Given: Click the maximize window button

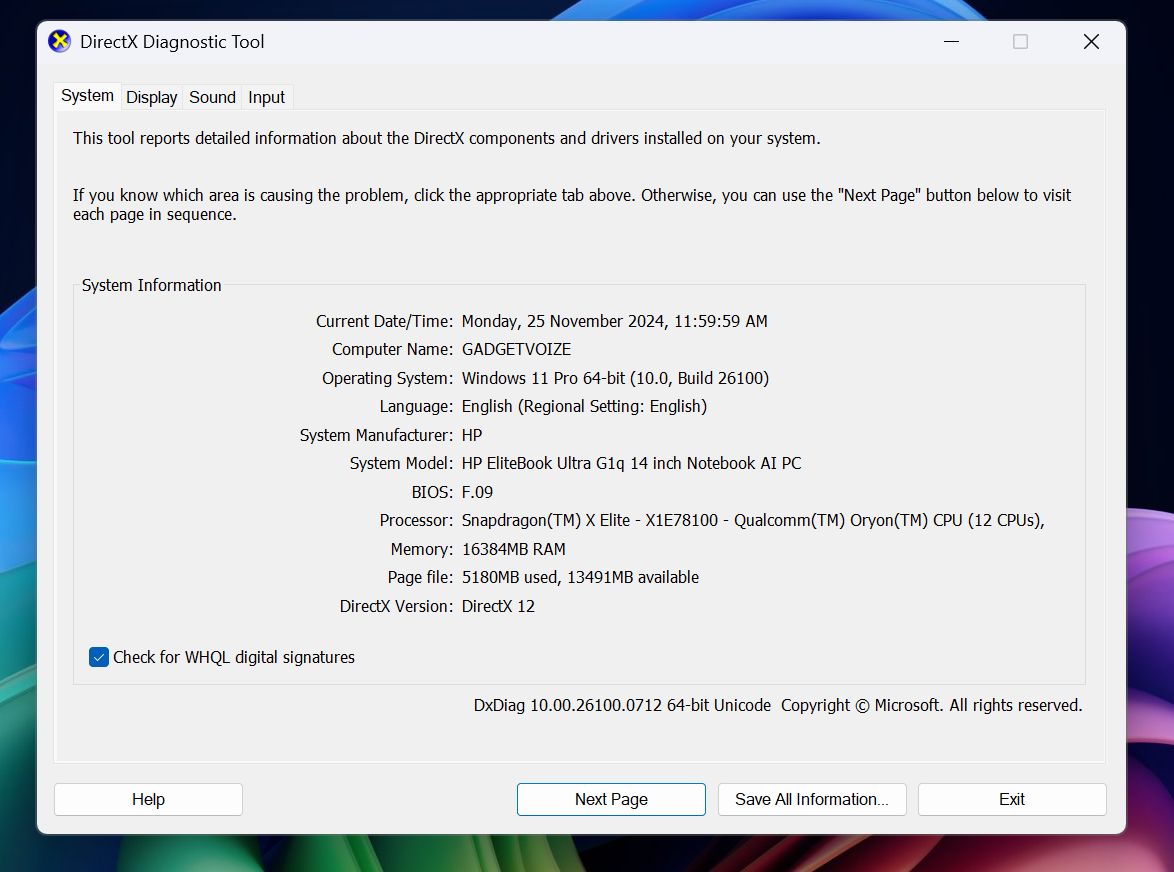Looking at the screenshot, I should pyautogui.click(x=1020, y=42).
